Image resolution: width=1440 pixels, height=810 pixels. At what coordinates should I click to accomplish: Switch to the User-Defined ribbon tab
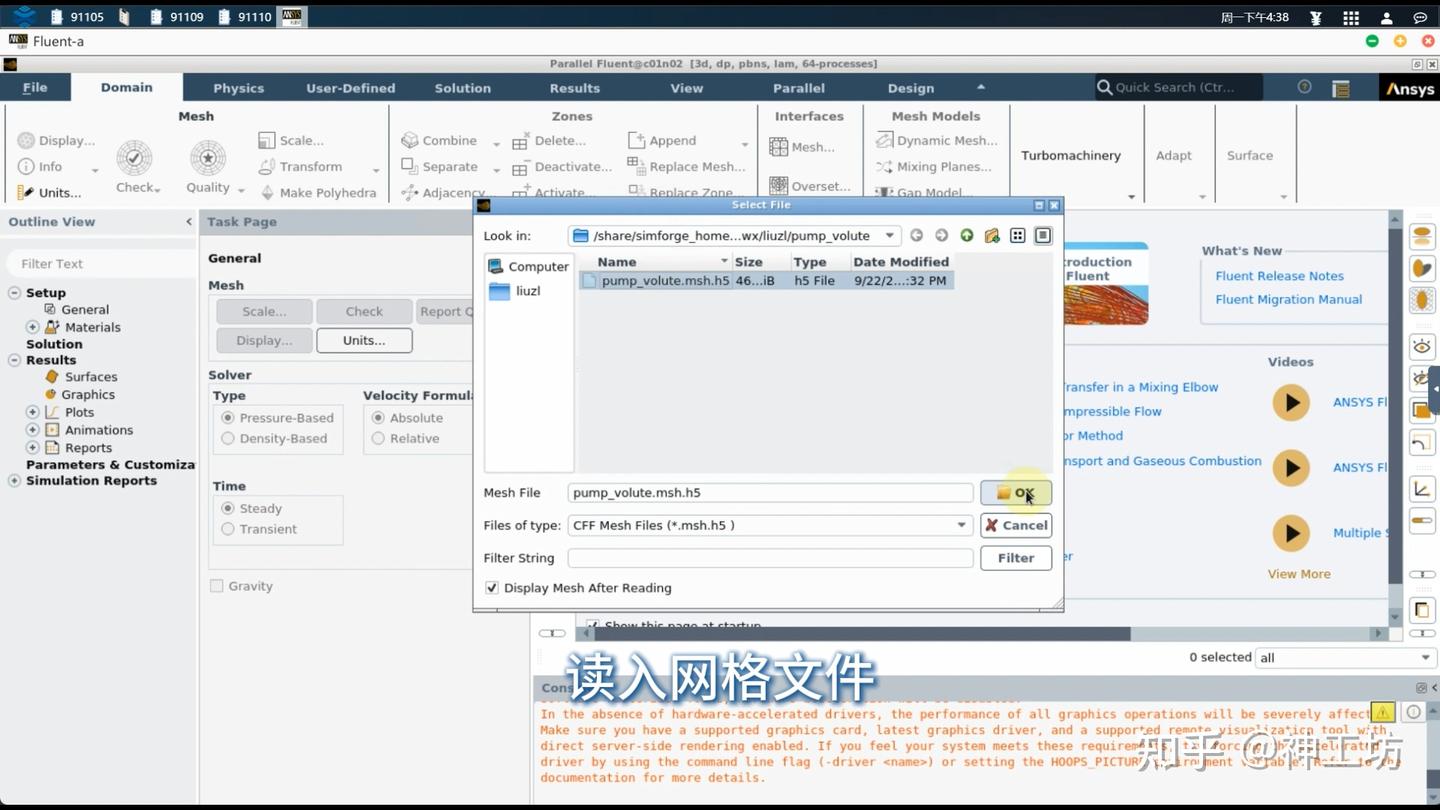point(350,88)
